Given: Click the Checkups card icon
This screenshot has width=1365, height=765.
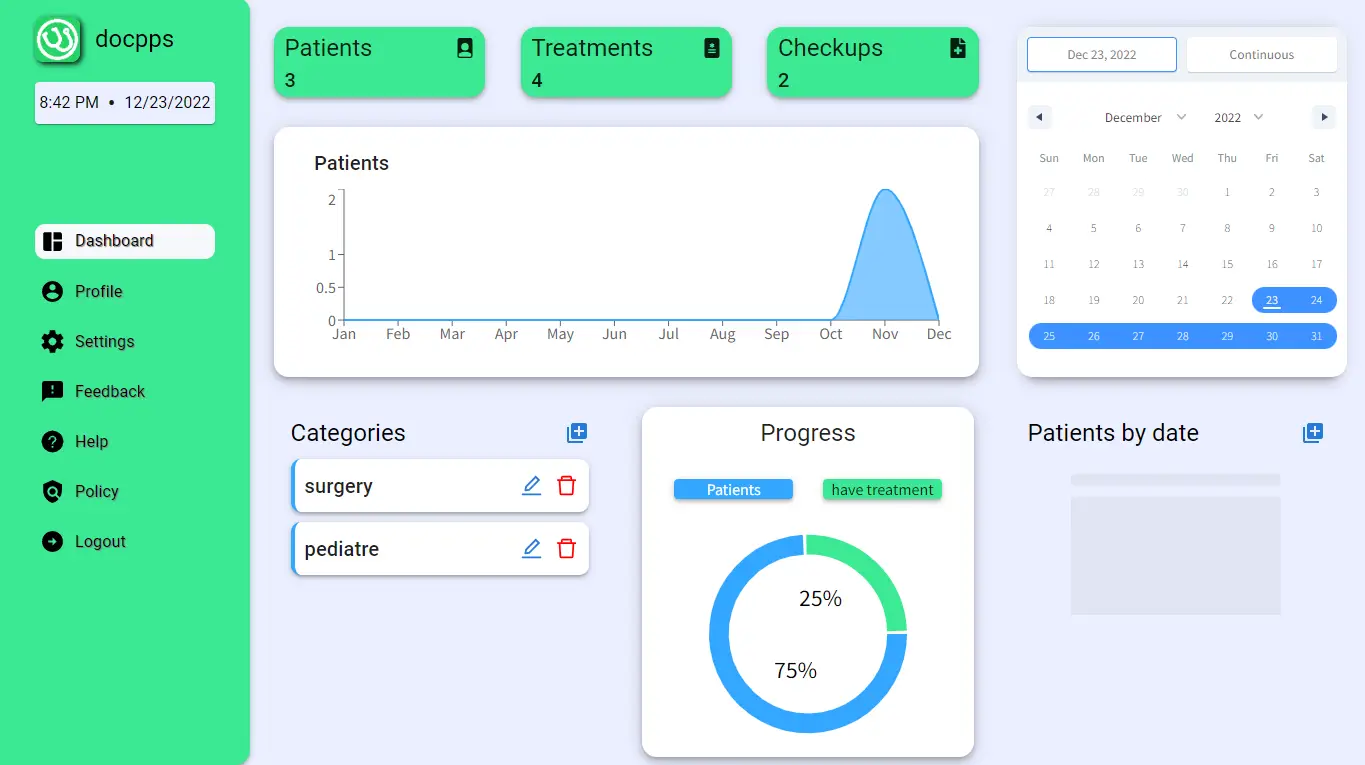Looking at the screenshot, I should coord(957,47).
